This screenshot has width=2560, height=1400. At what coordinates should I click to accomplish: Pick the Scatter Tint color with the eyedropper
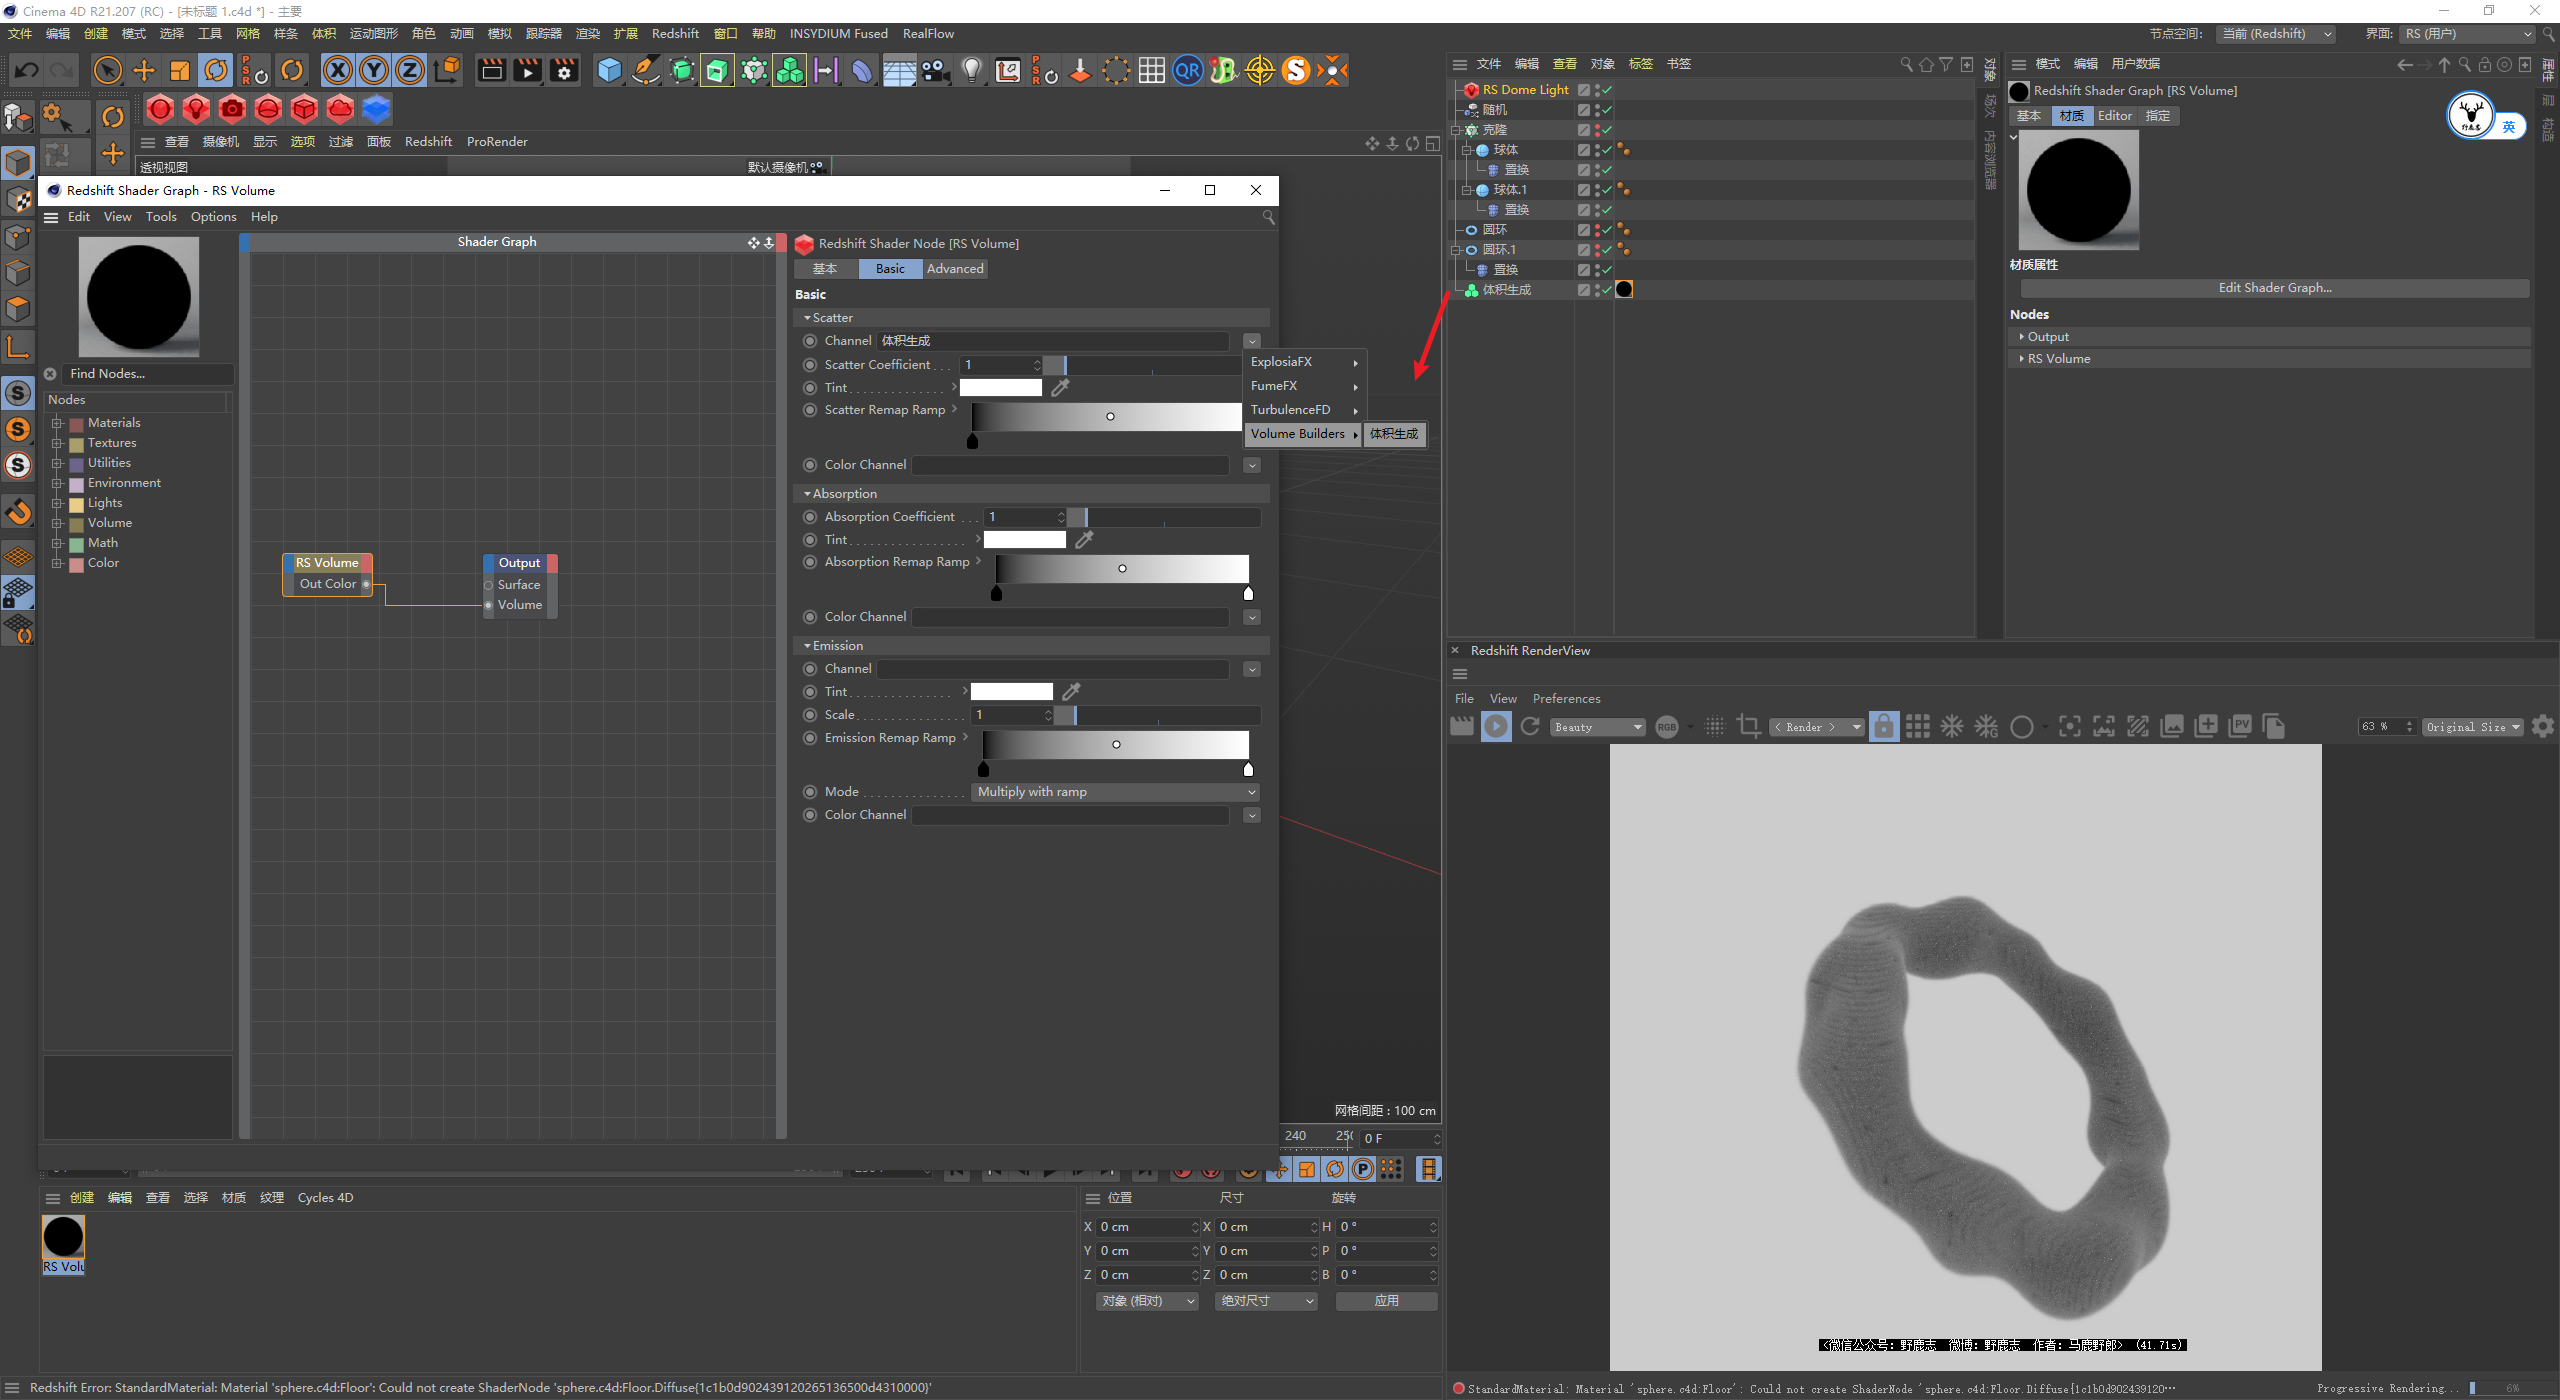(x=1061, y=388)
